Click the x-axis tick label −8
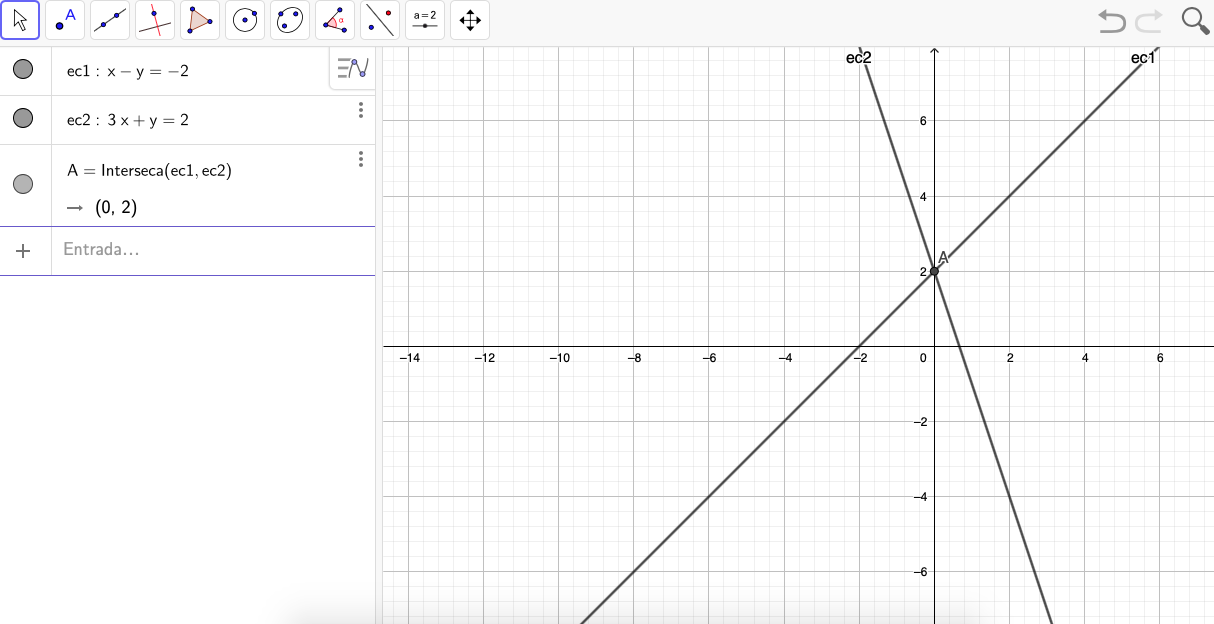 click(634, 357)
